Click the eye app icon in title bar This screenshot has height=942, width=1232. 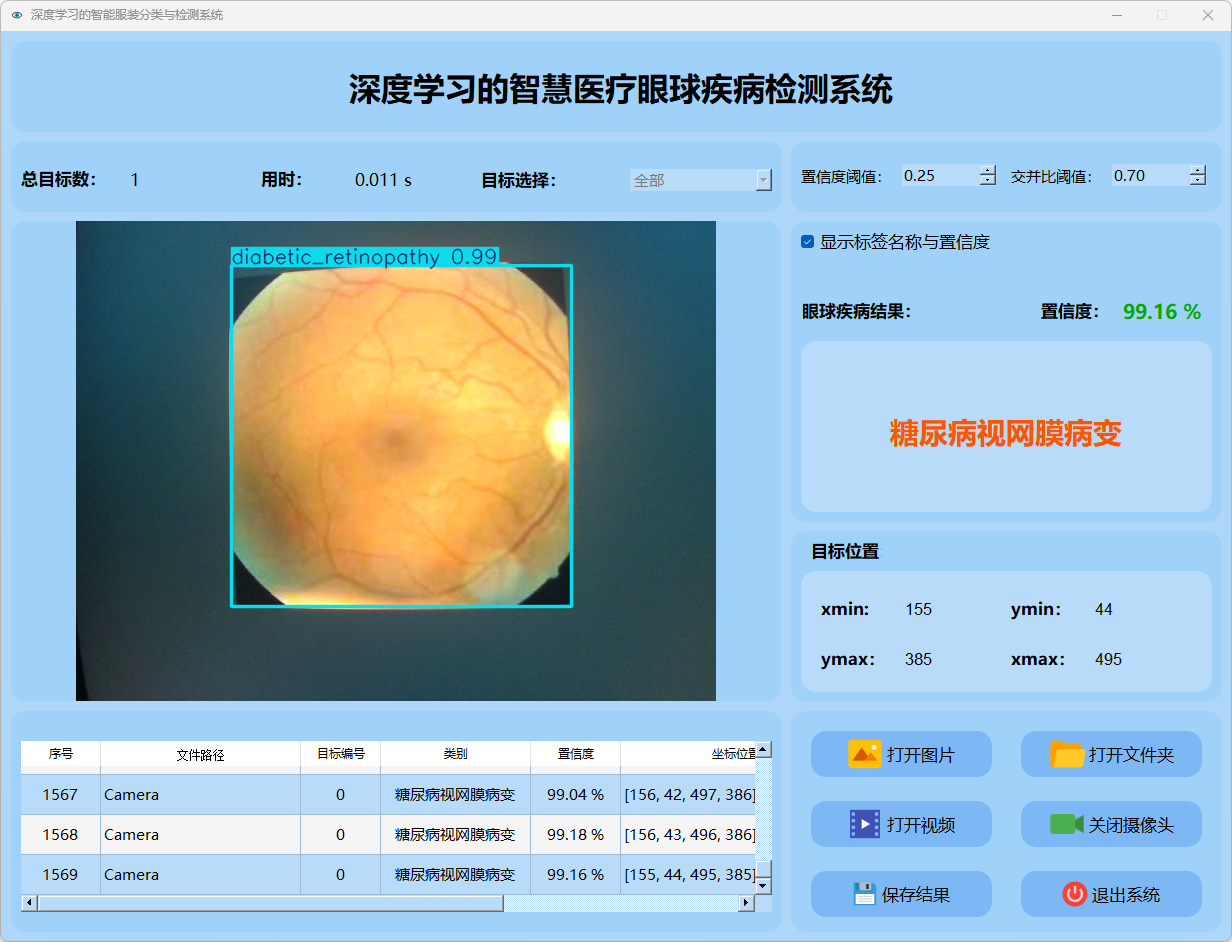pyautogui.click(x=16, y=15)
